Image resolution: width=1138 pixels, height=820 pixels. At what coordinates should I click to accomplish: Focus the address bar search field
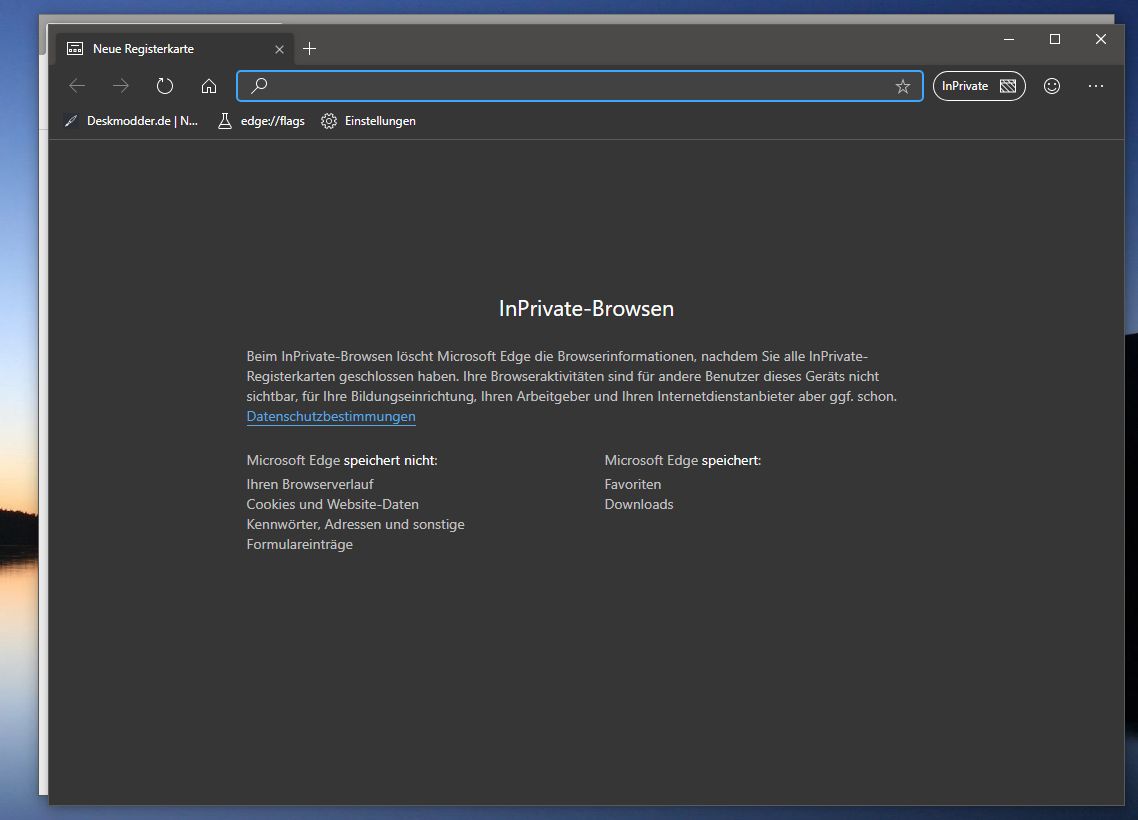(x=579, y=86)
